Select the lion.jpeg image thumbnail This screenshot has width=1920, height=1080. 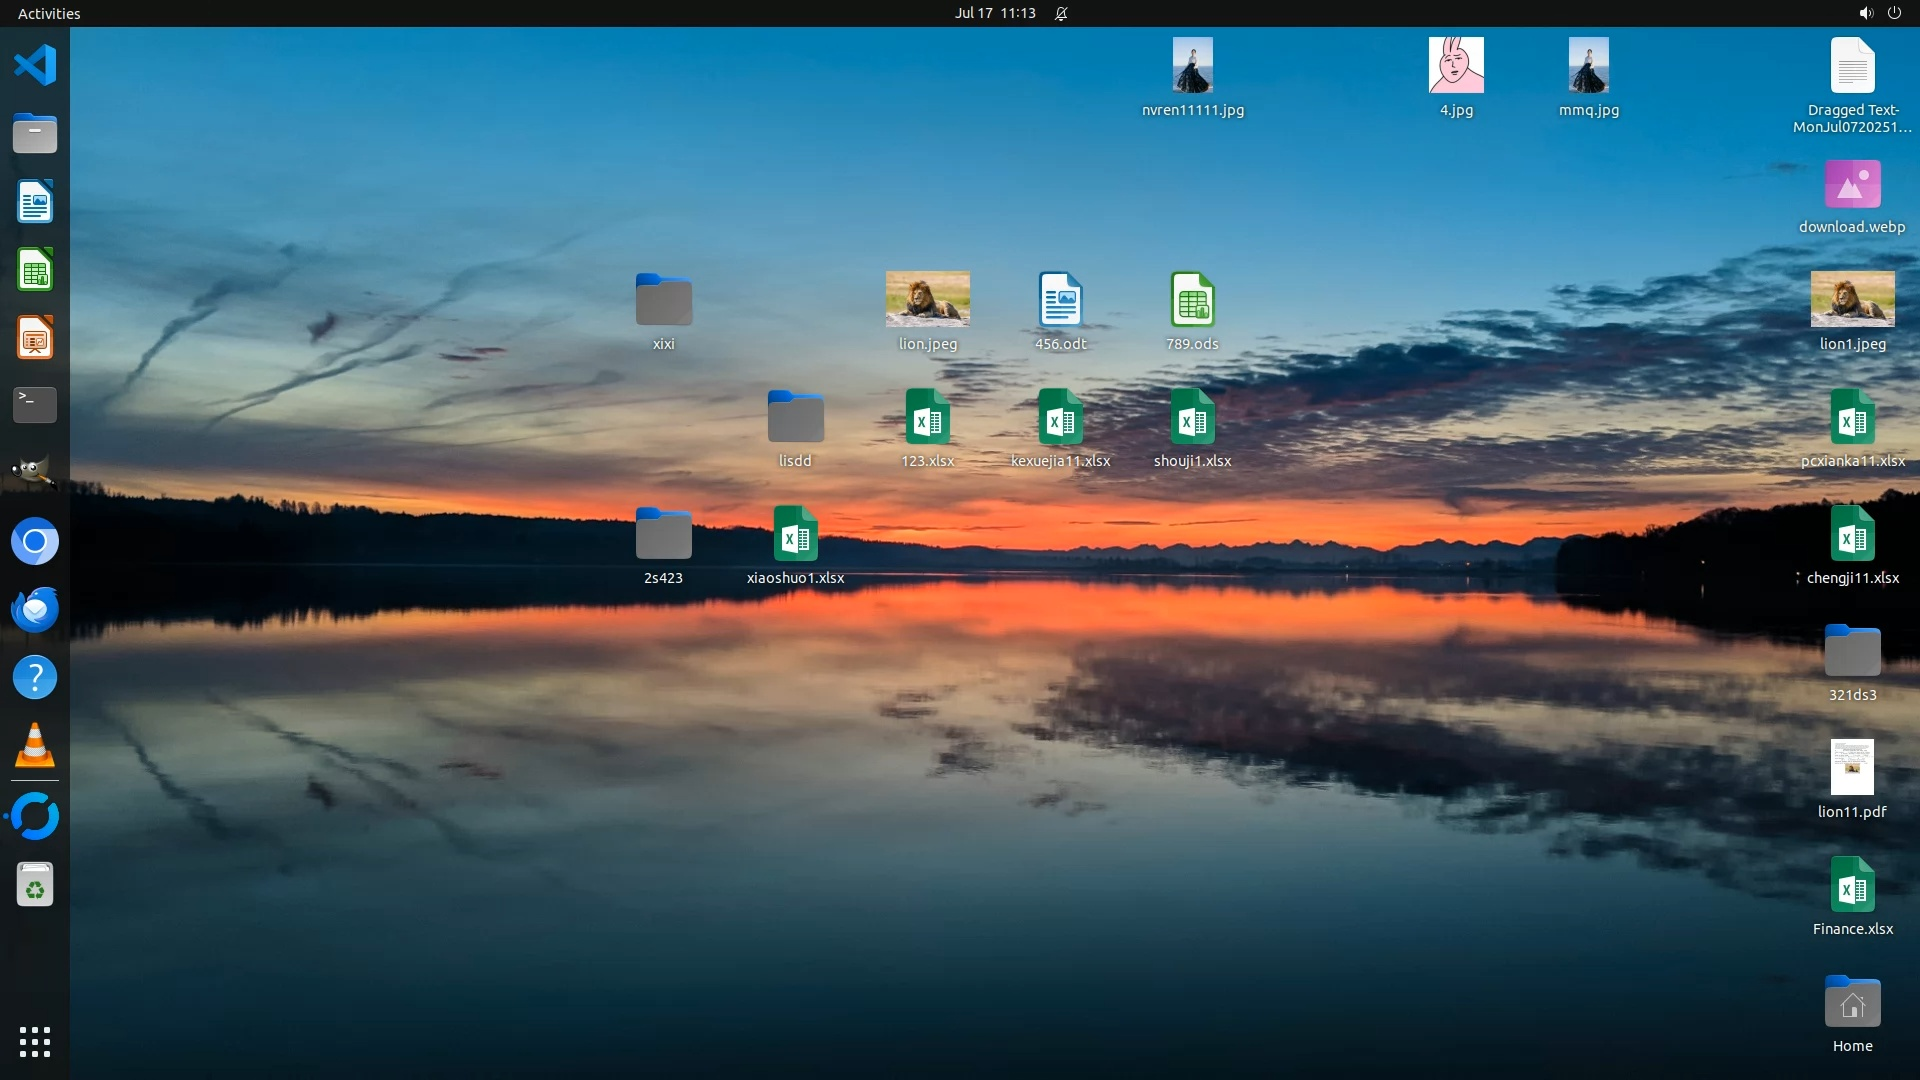(927, 300)
